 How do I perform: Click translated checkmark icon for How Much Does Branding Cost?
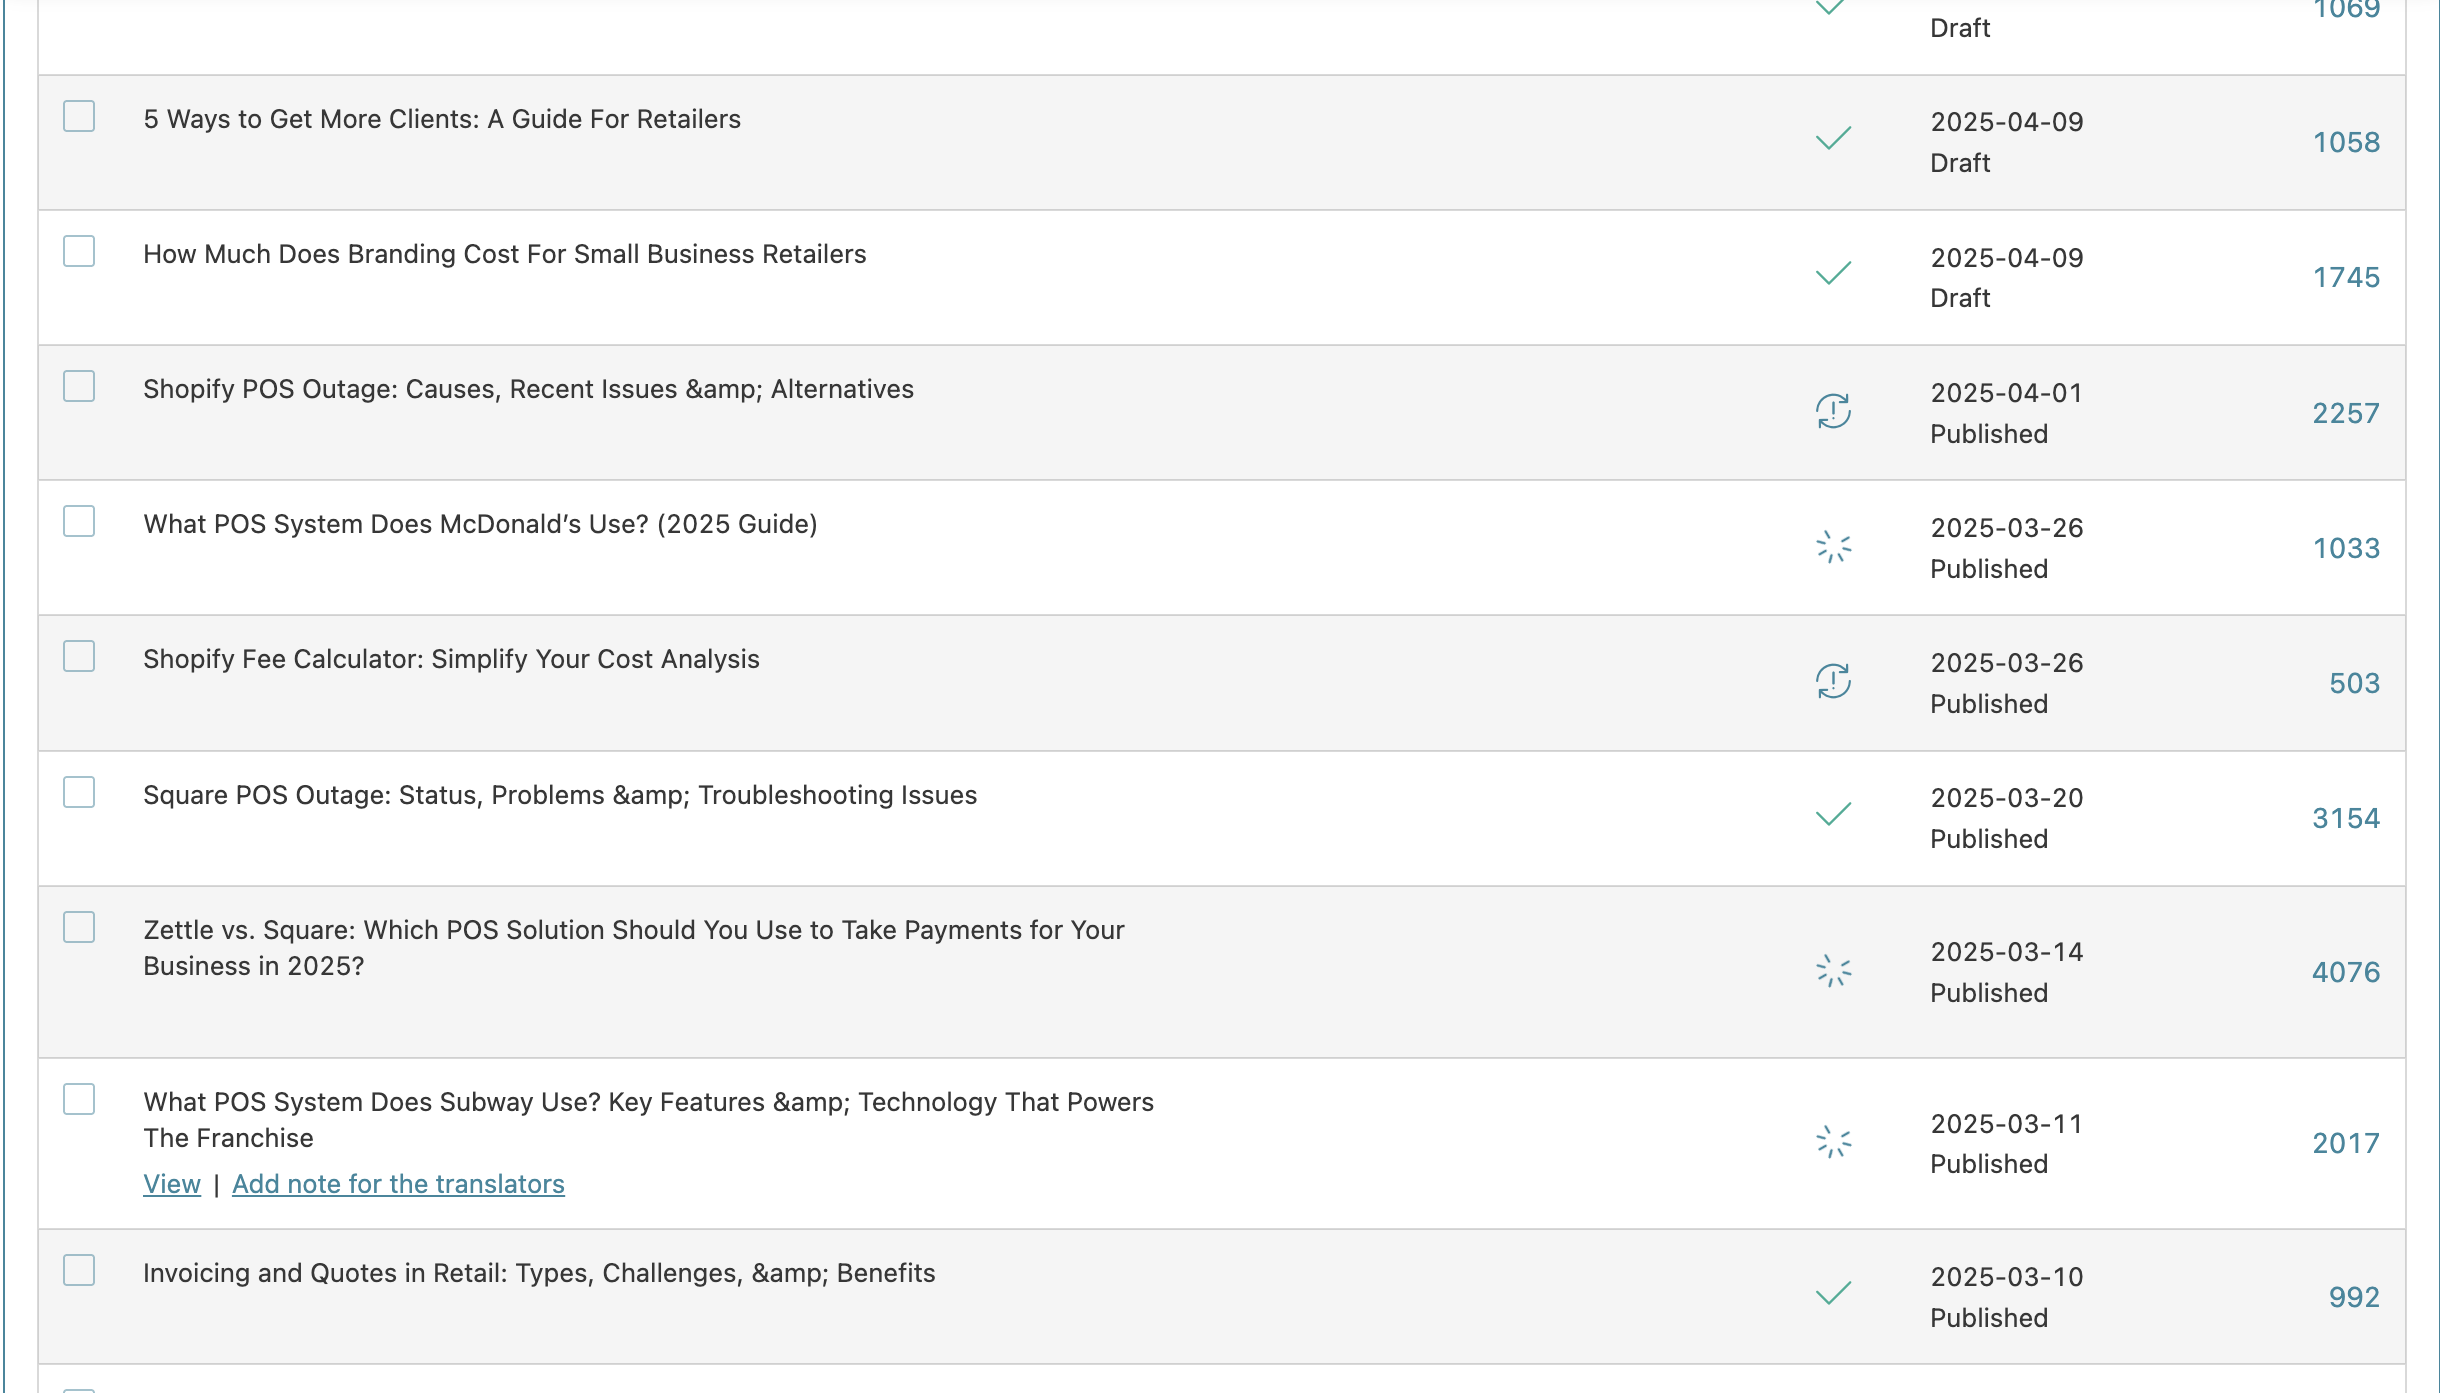pos(1833,273)
